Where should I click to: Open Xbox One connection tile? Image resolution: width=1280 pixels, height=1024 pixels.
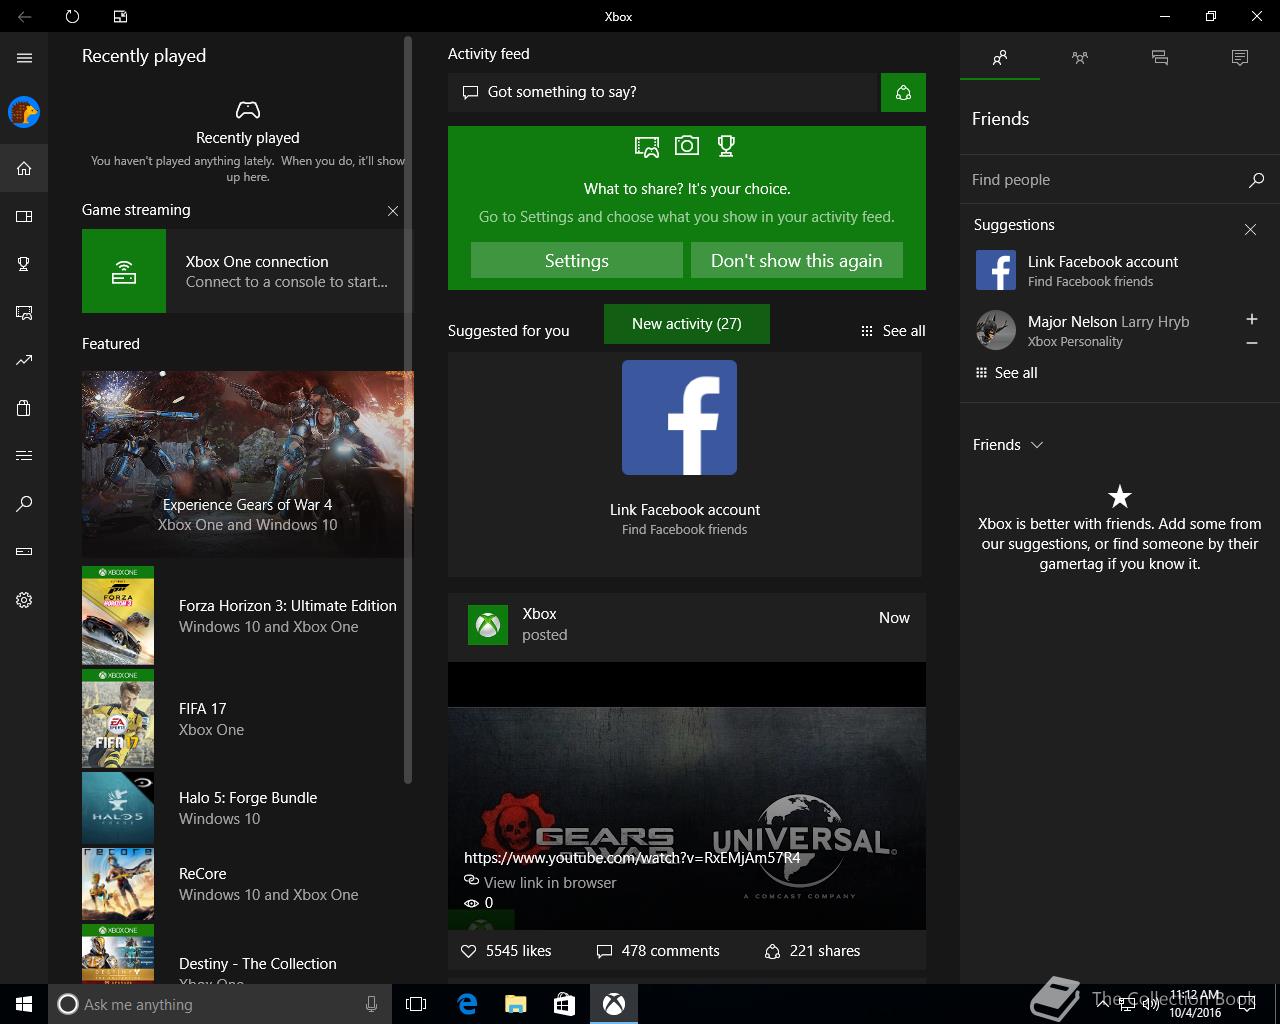pos(247,271)
